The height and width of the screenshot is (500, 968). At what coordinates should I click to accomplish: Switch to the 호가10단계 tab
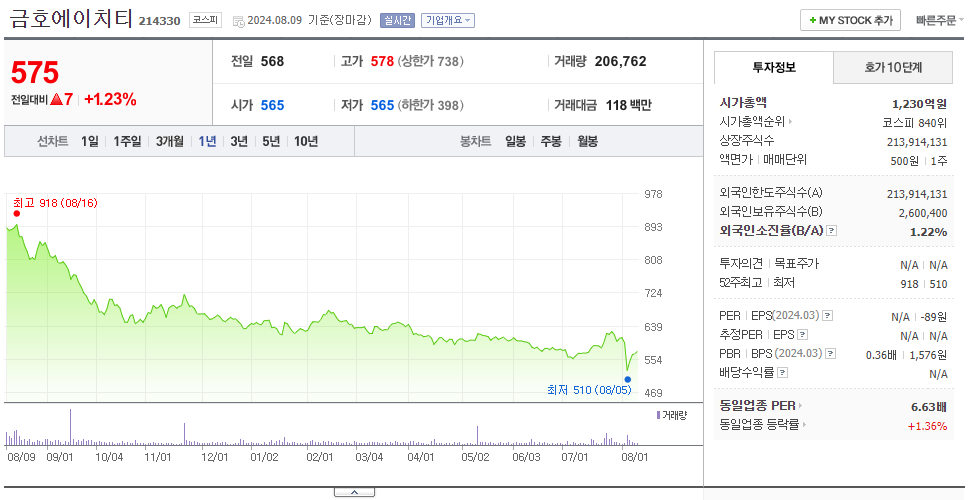[893, 67]
